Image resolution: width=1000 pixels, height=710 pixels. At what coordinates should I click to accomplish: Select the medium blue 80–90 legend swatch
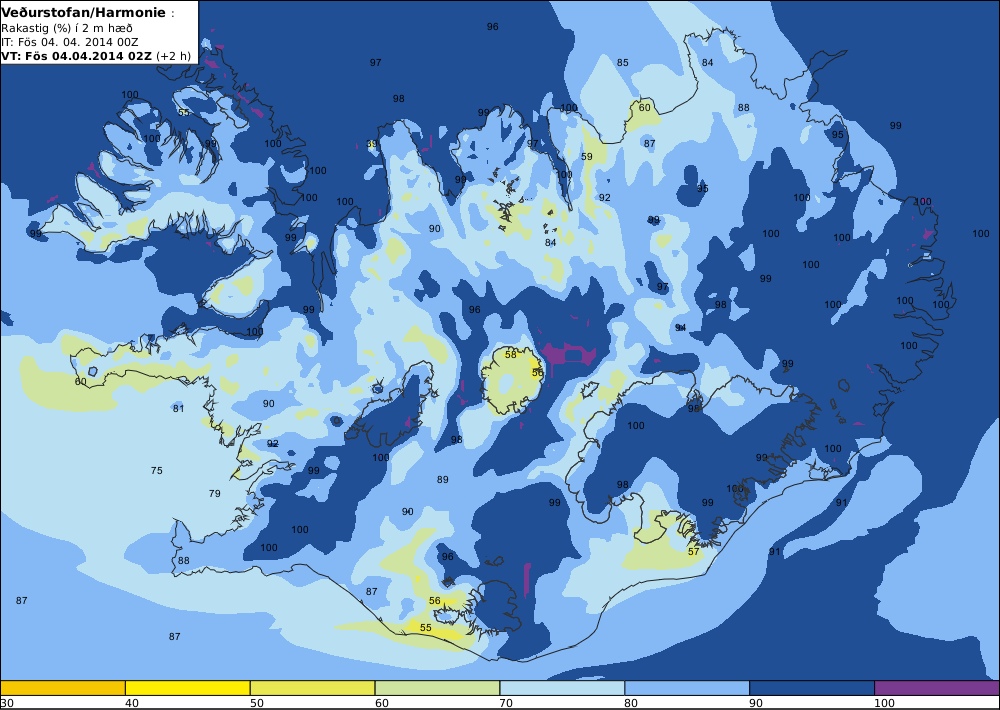[x=687, y=688]
